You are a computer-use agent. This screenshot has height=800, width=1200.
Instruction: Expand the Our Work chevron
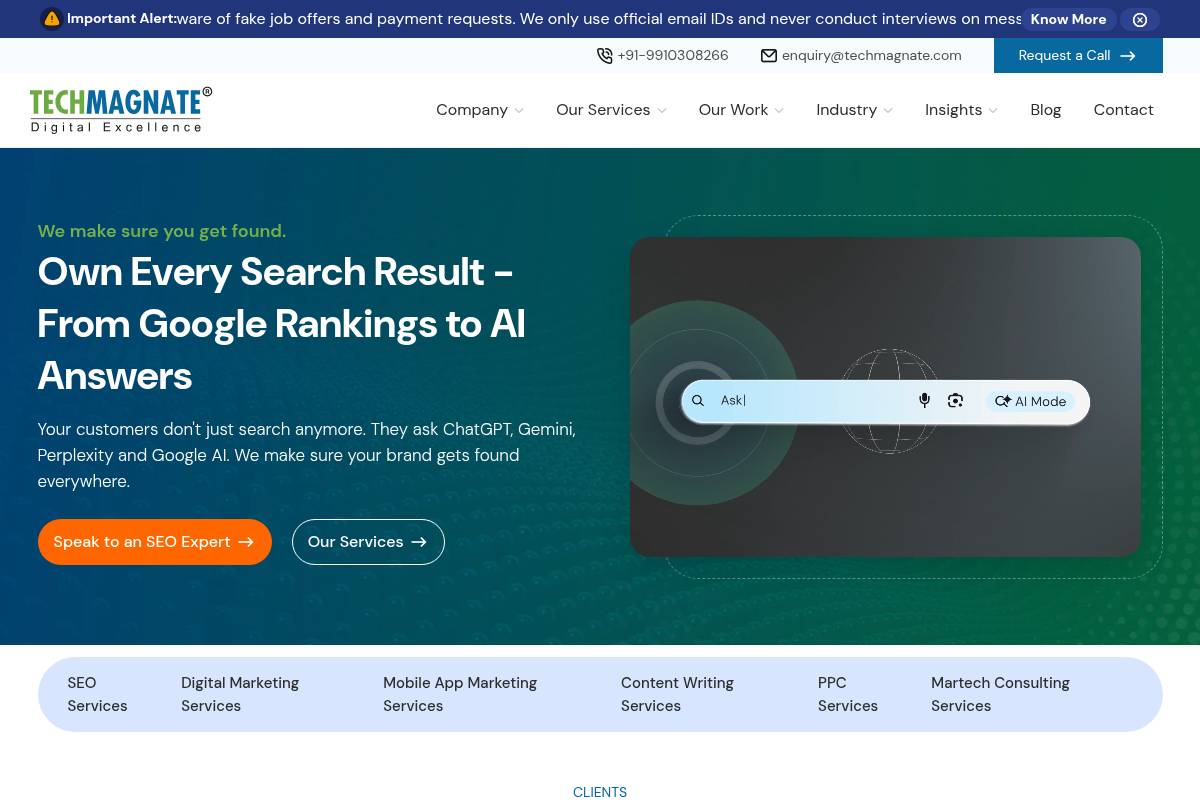pyautogui.click(x=779, y=111)
